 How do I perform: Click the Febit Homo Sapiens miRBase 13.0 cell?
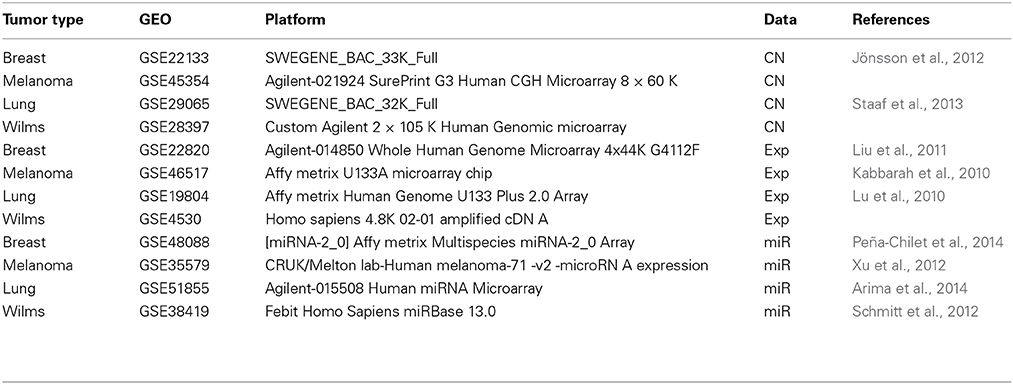click(x=381, y=312)
